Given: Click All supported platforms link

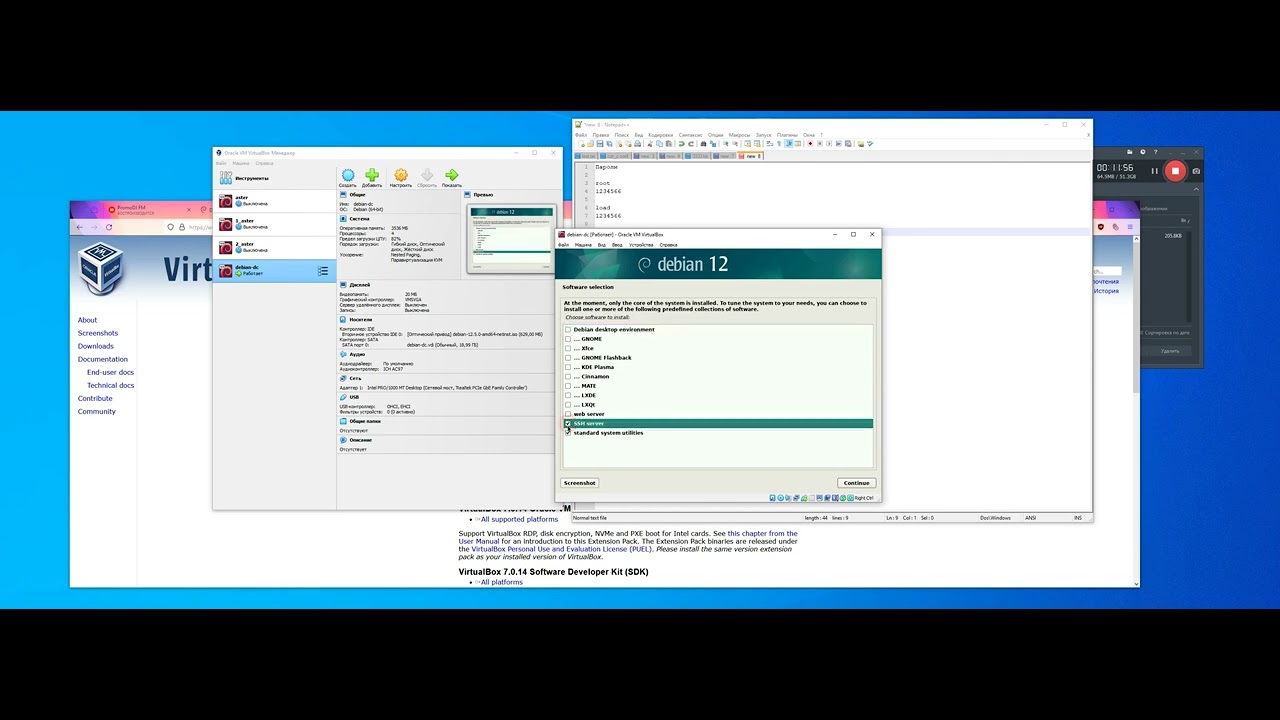Looking at the screenshot, I should click(x=519, y=519).
